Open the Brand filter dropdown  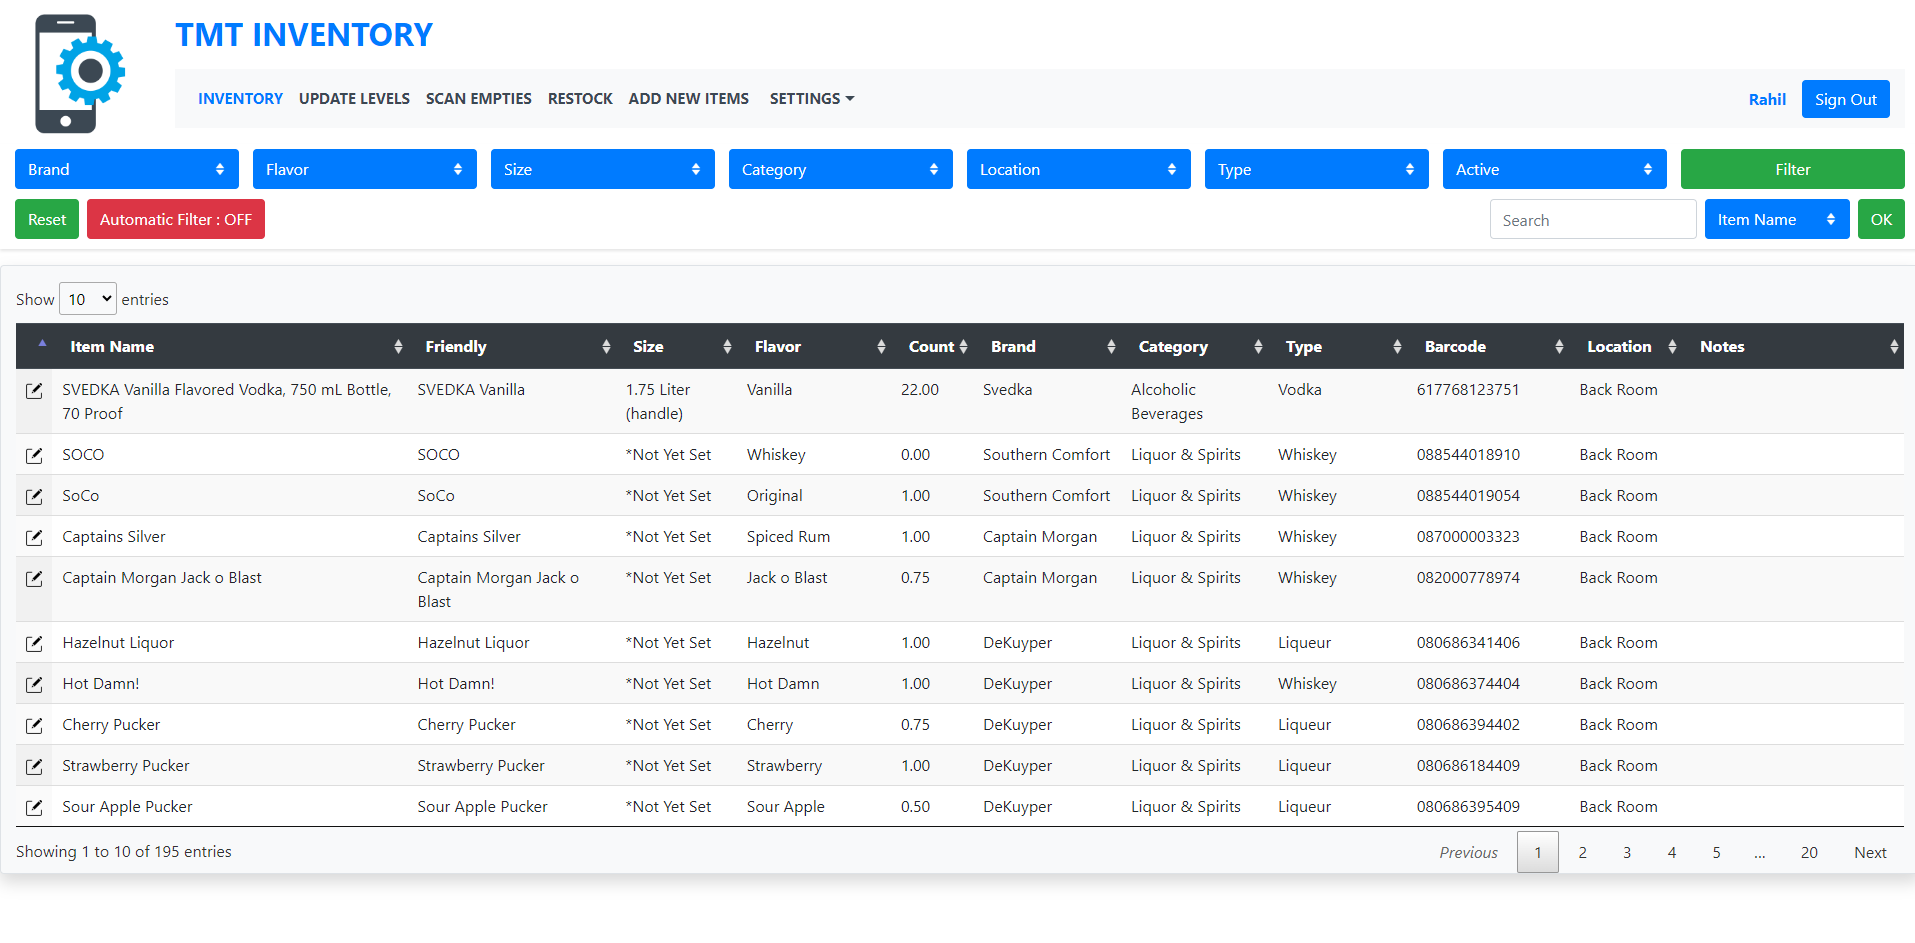tap(127, 169)
